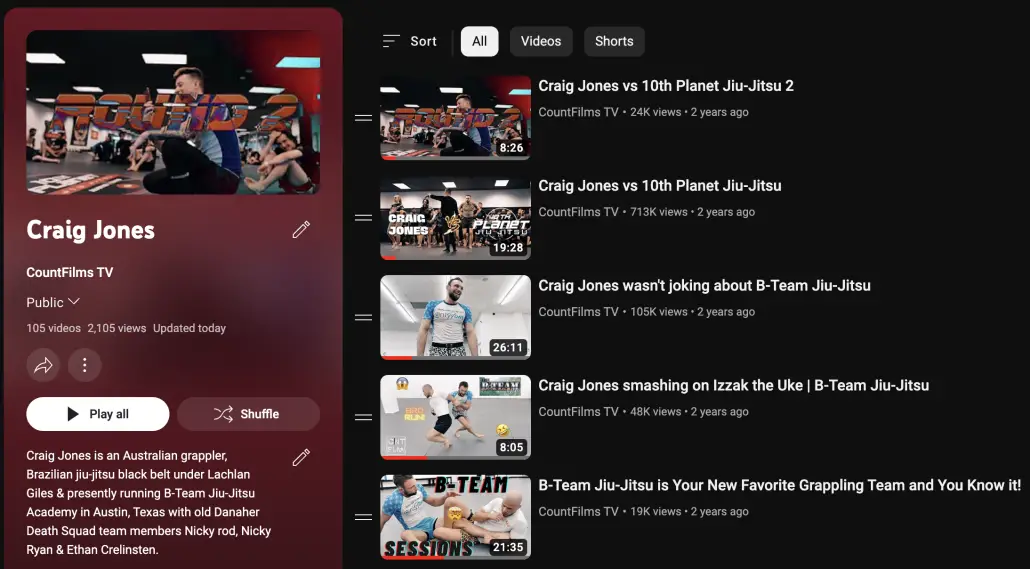This screenshot has width=1030, height=569.
Task: Click CountFilms TV beside 19K views
Action: pos(579,512)
